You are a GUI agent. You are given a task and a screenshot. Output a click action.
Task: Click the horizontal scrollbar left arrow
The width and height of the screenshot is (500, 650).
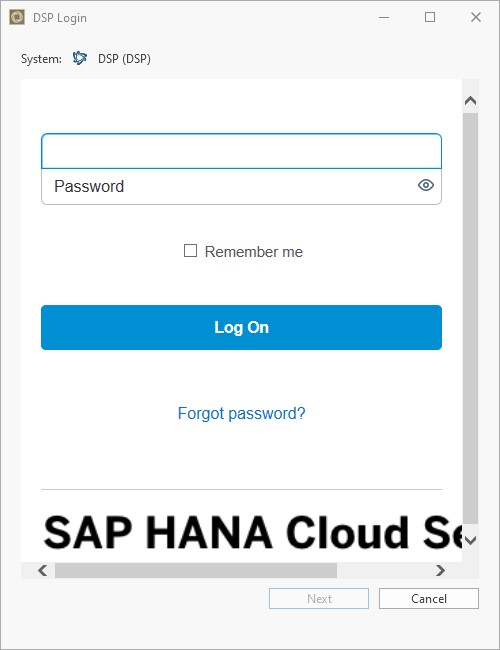tap(42, 570)
